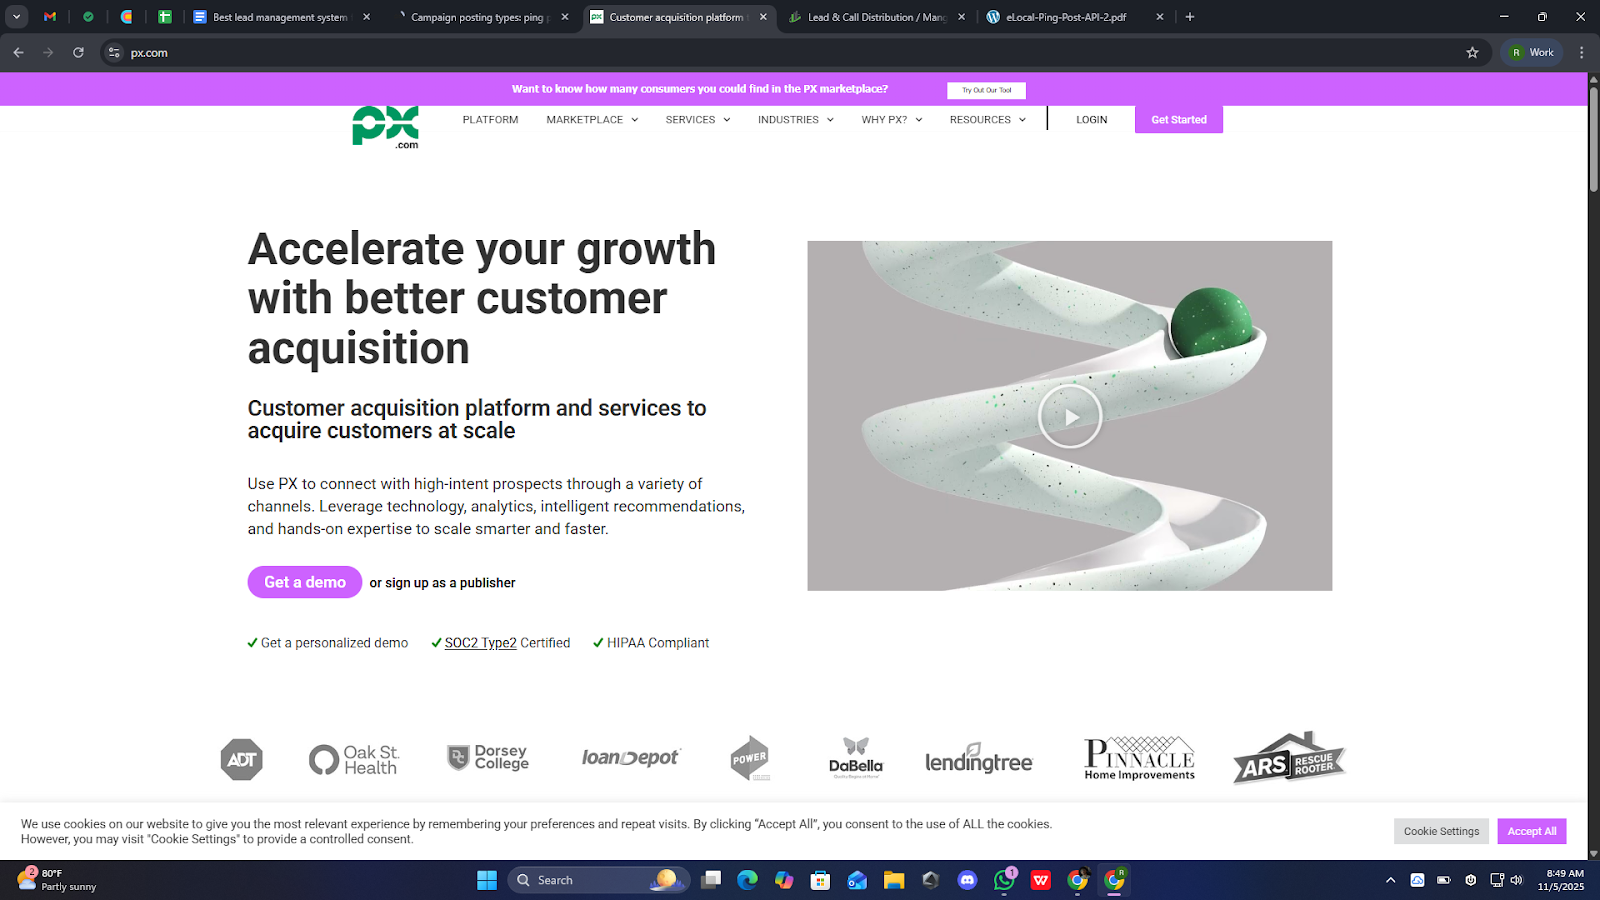Click the lendingtree logo
This screenshot has width=1600, height=900.
(x=979, y=759)
